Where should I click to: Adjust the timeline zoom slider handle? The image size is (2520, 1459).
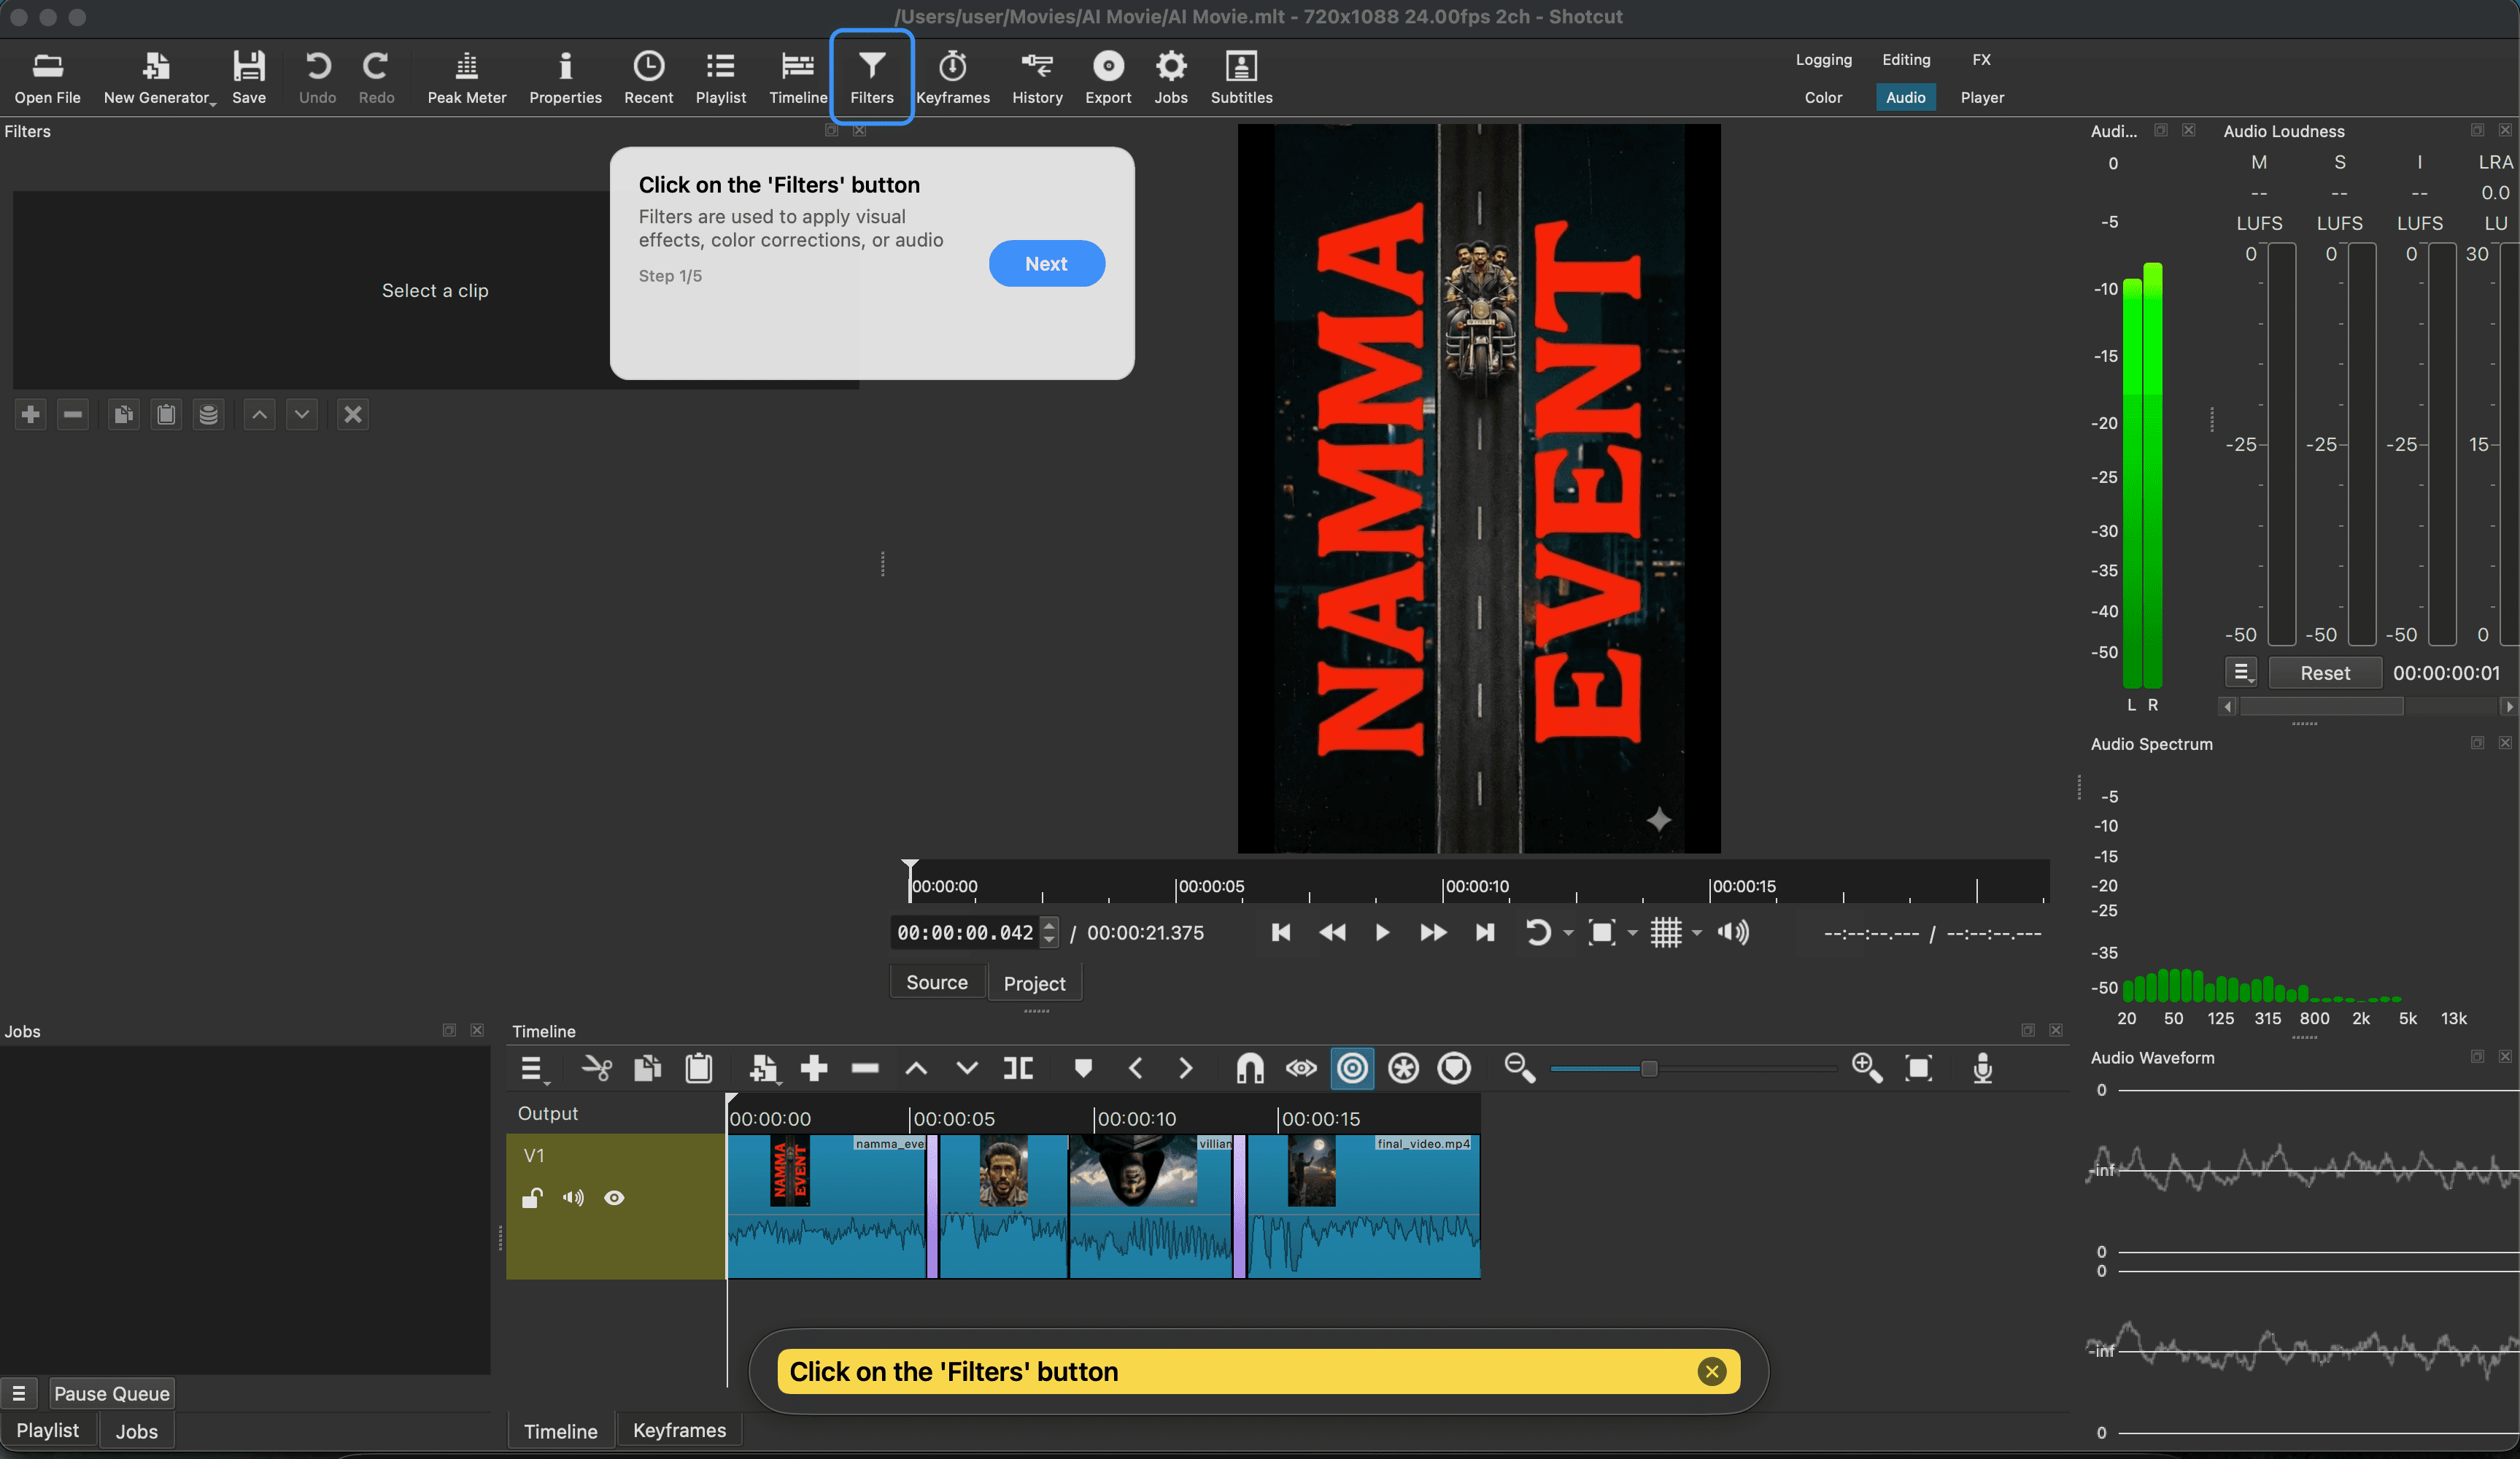1649,1068
